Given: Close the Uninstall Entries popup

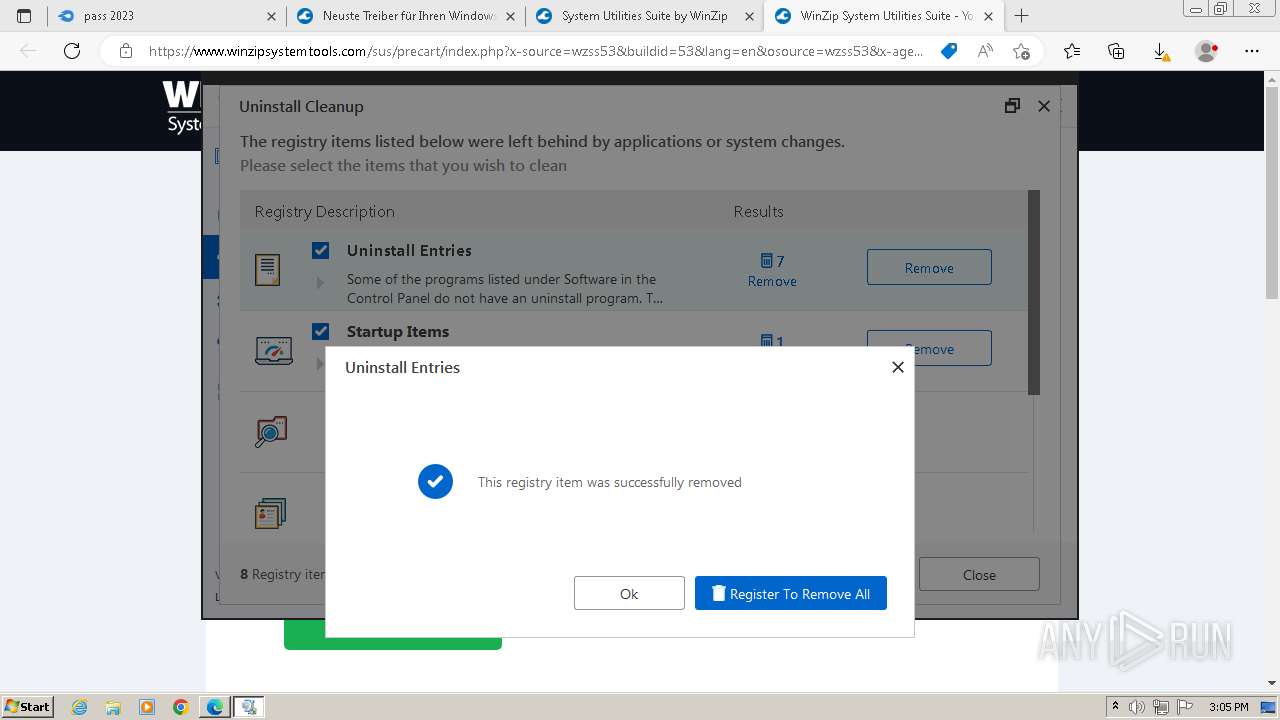Looking at the screenshot, I should pyautogui.click(x=898, y=367).
